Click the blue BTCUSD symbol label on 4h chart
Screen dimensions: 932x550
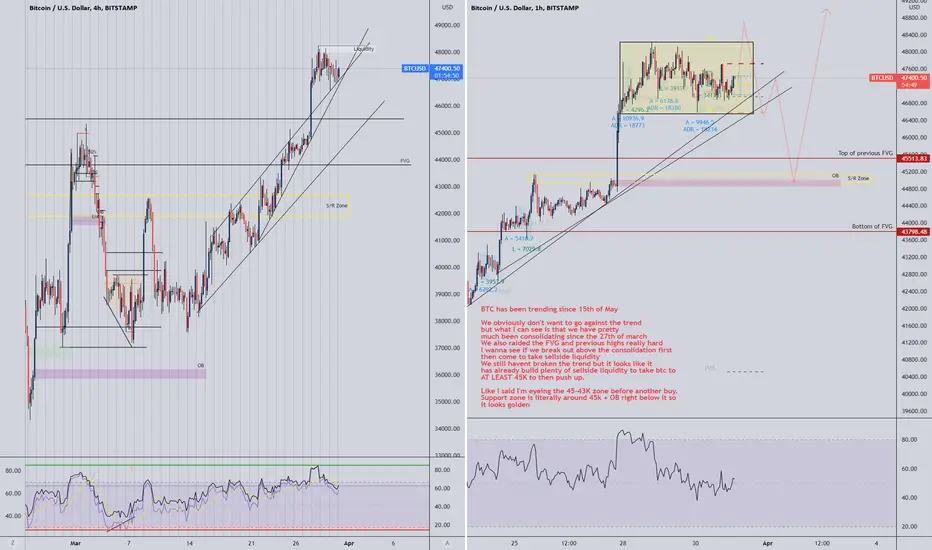tap(415, 69)
